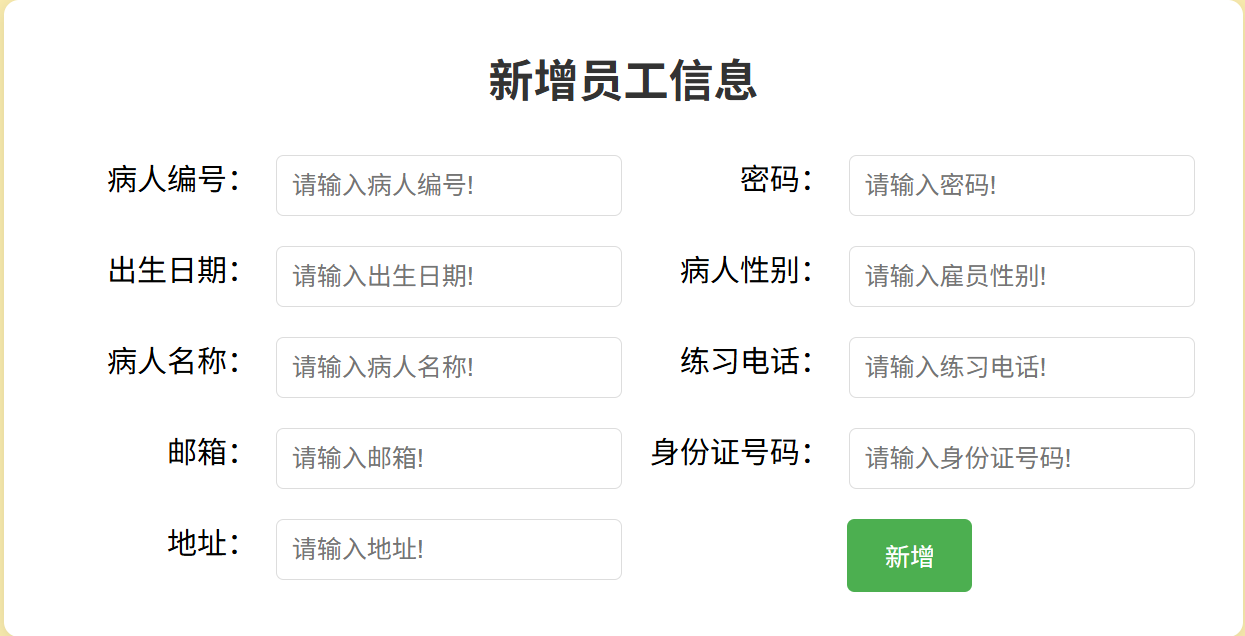Focus the 病人名称 name input field
1245x636 pixels.
tap(448, 368)
